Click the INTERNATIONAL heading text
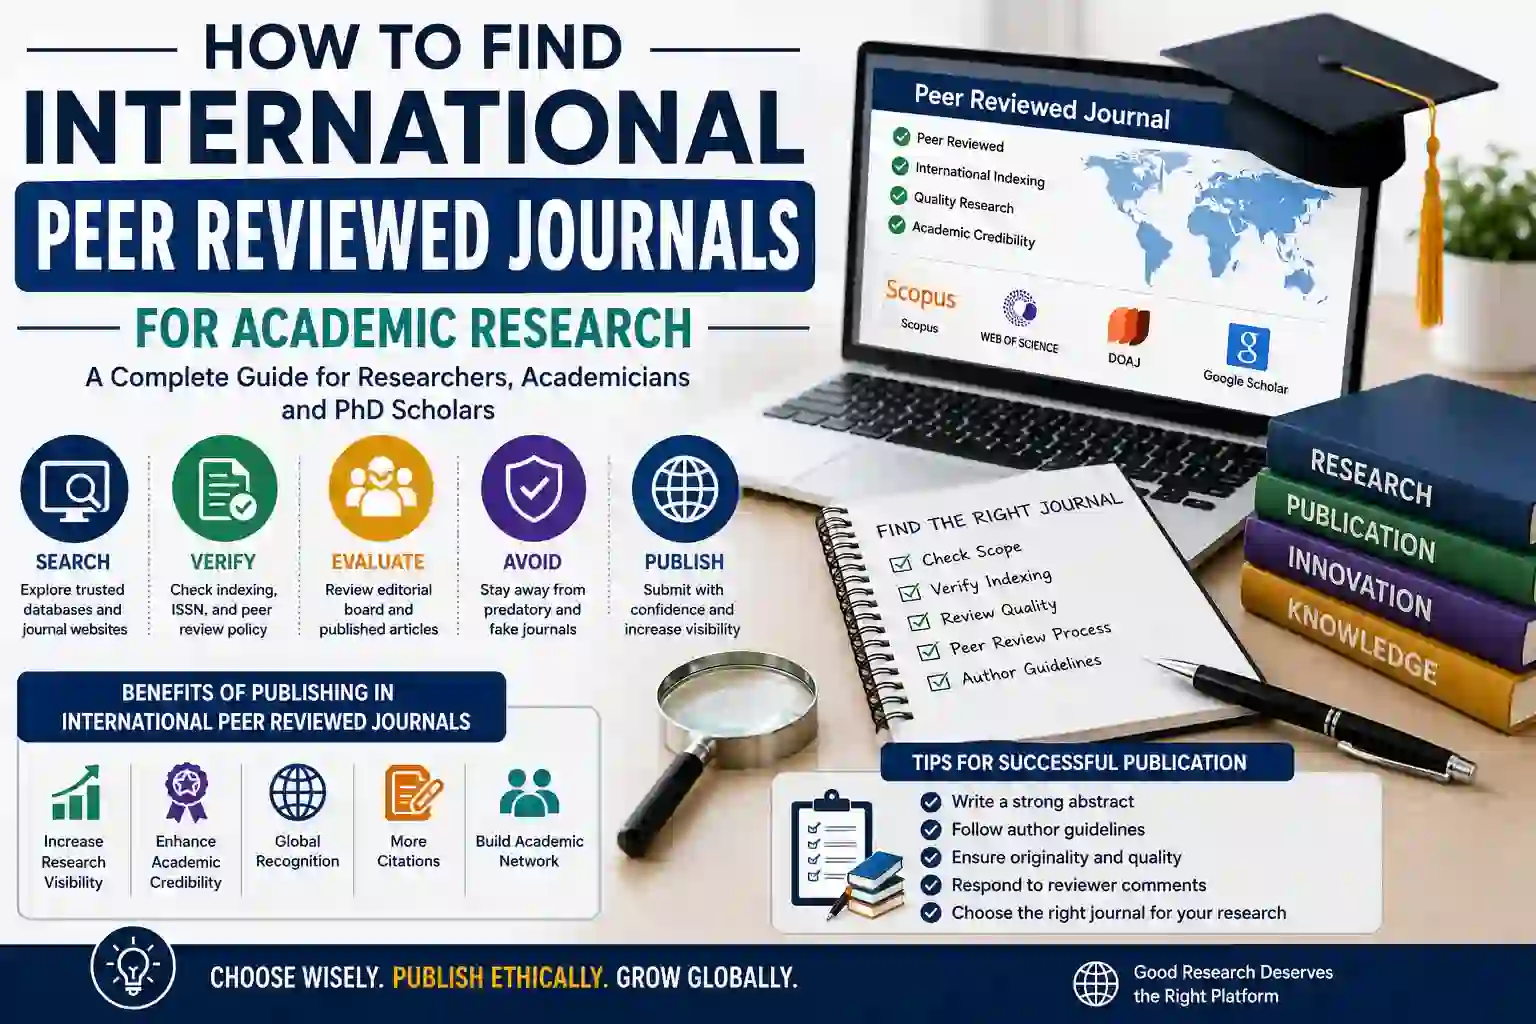1536x1024 pixels. click(413, 128)
